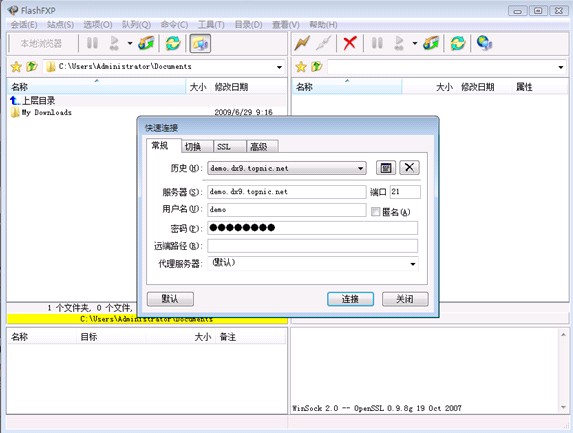The image size is (573, 433).
Task: Click the globe site manager icon
Action: click(485, 43)
